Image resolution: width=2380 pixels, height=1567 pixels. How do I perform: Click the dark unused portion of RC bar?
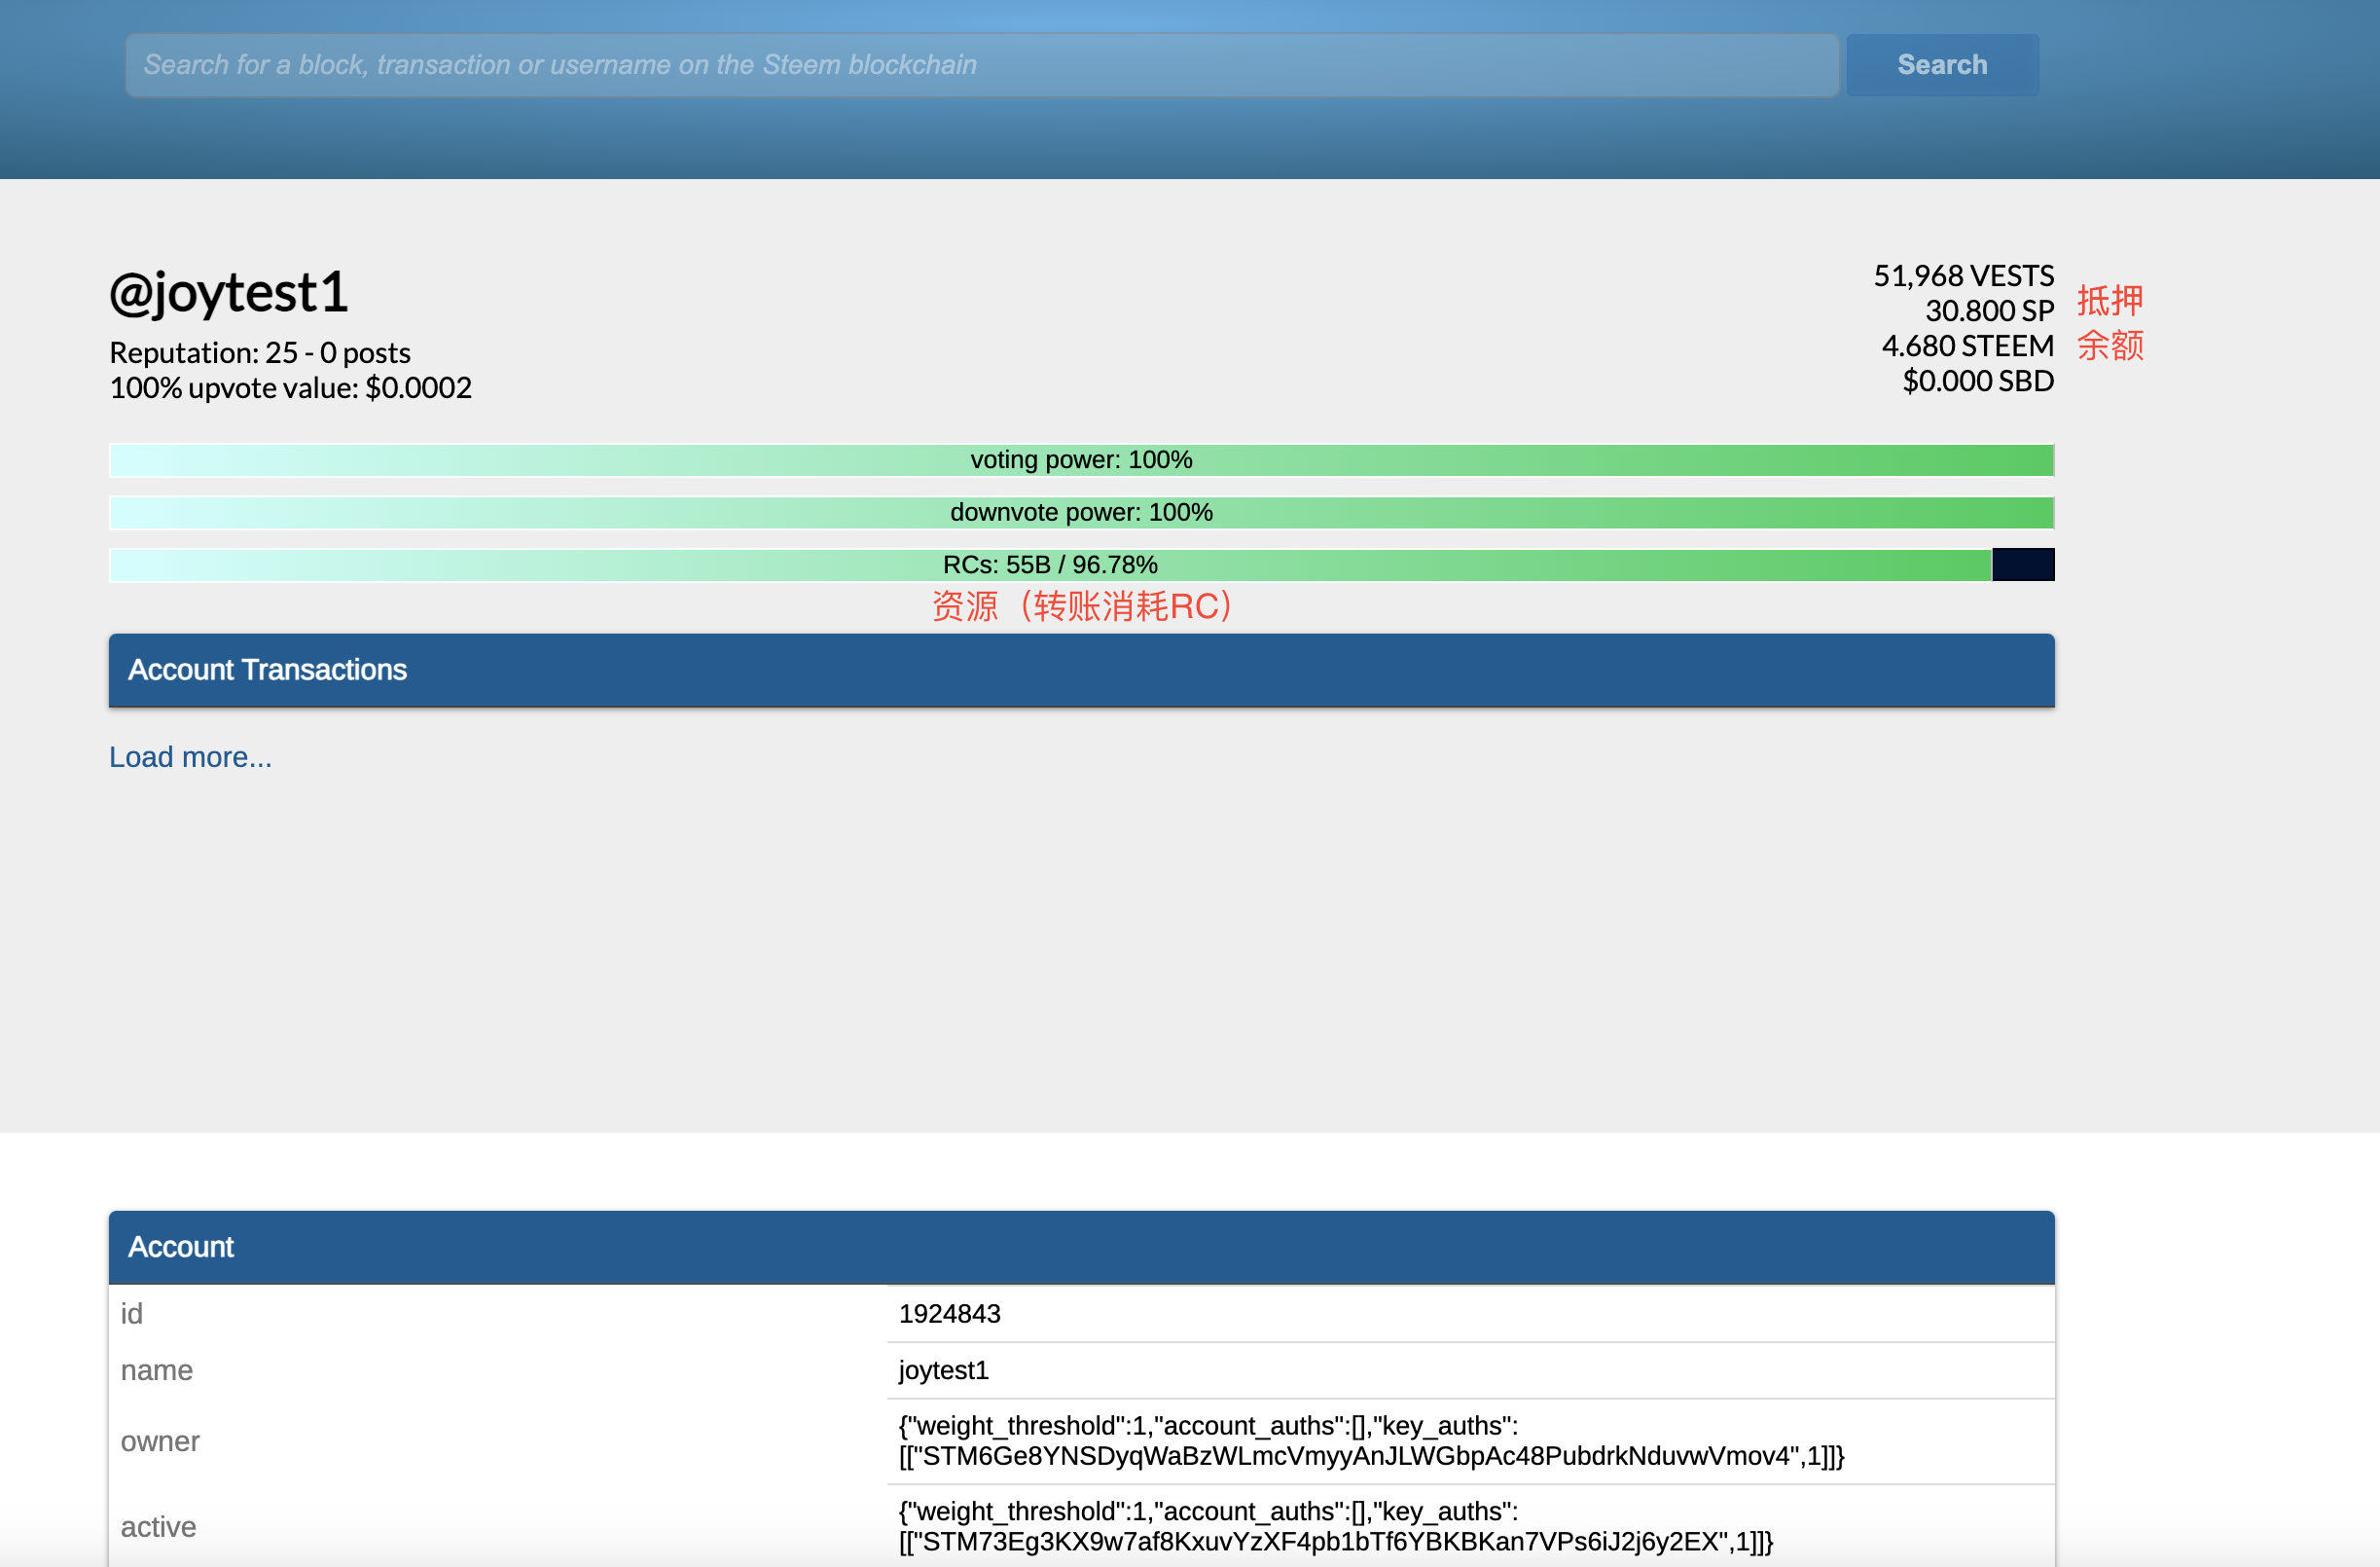click(x=2022, y=565)
